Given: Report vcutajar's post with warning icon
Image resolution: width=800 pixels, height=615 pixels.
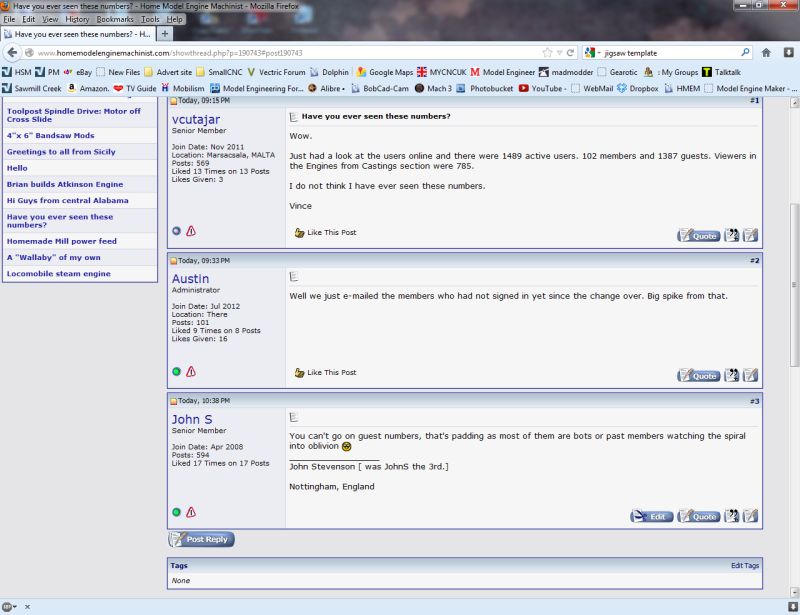Looking at the screenshot, I should (x=191, y=231).
